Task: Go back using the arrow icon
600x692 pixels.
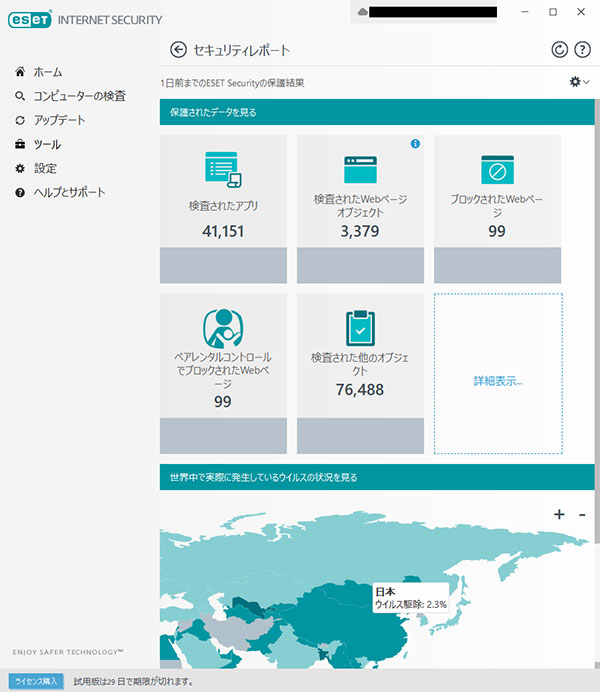Action: 178,50
